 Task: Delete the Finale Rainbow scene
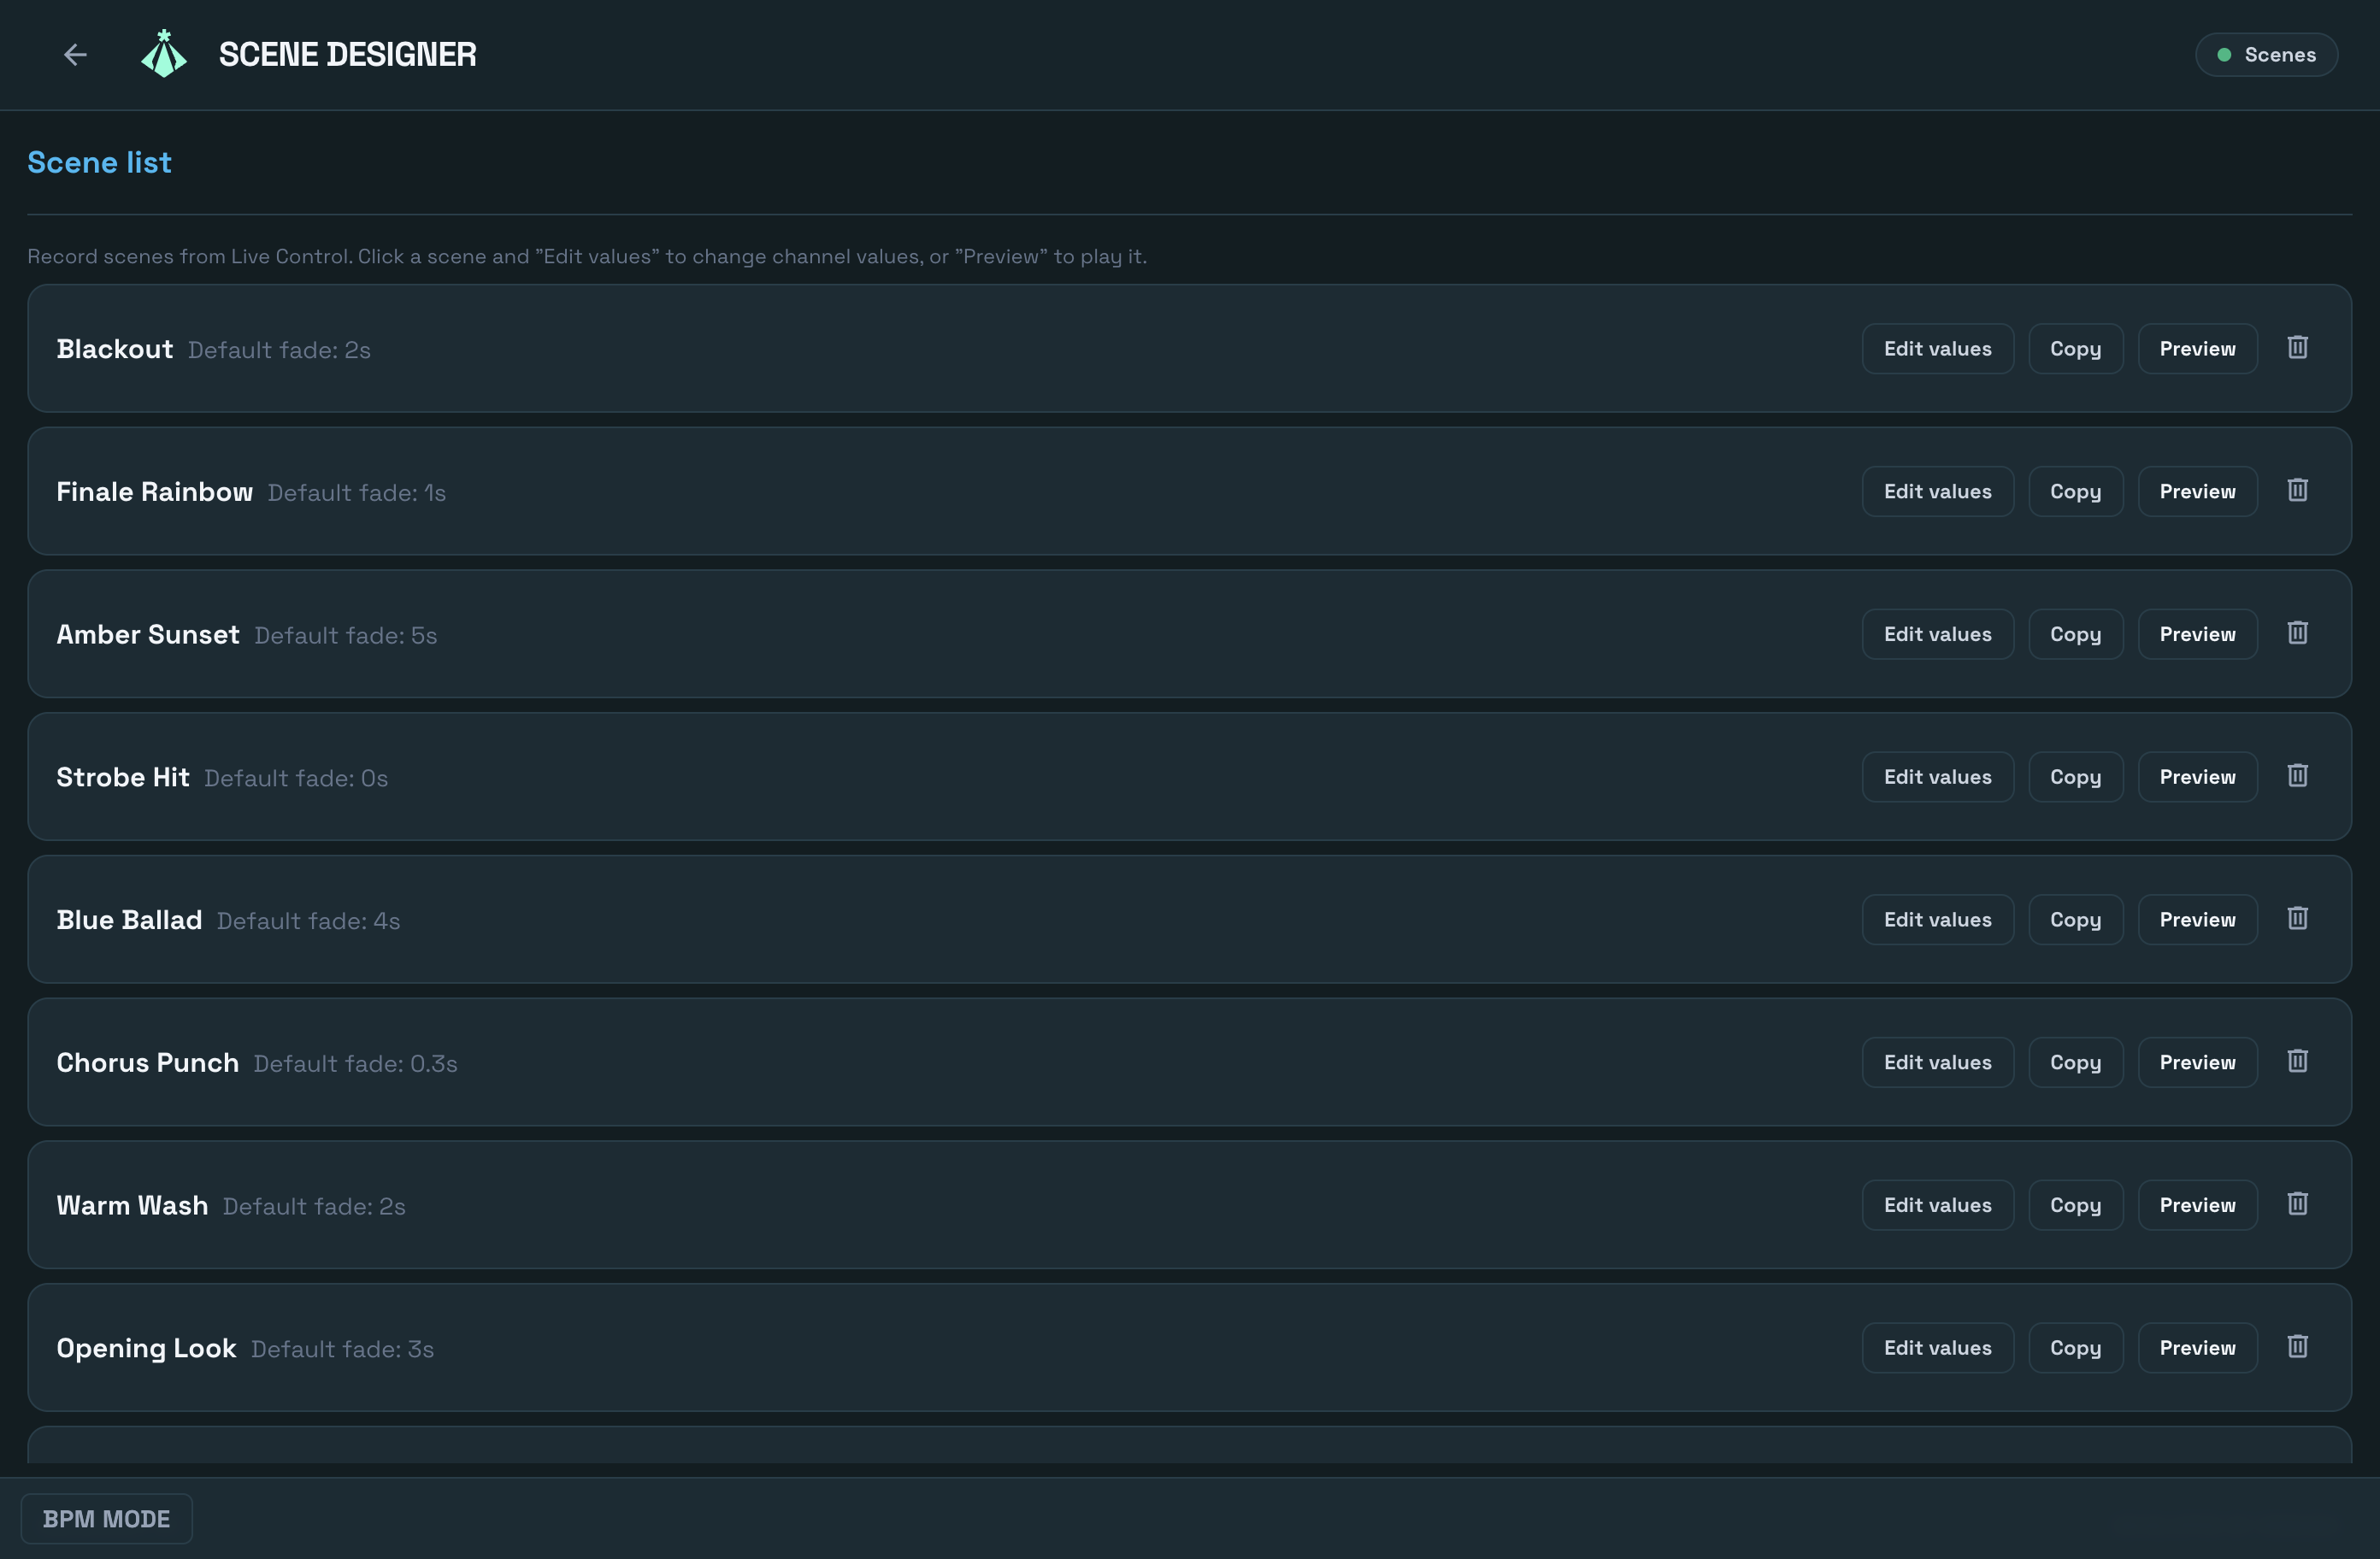(x=2297, y=490)
